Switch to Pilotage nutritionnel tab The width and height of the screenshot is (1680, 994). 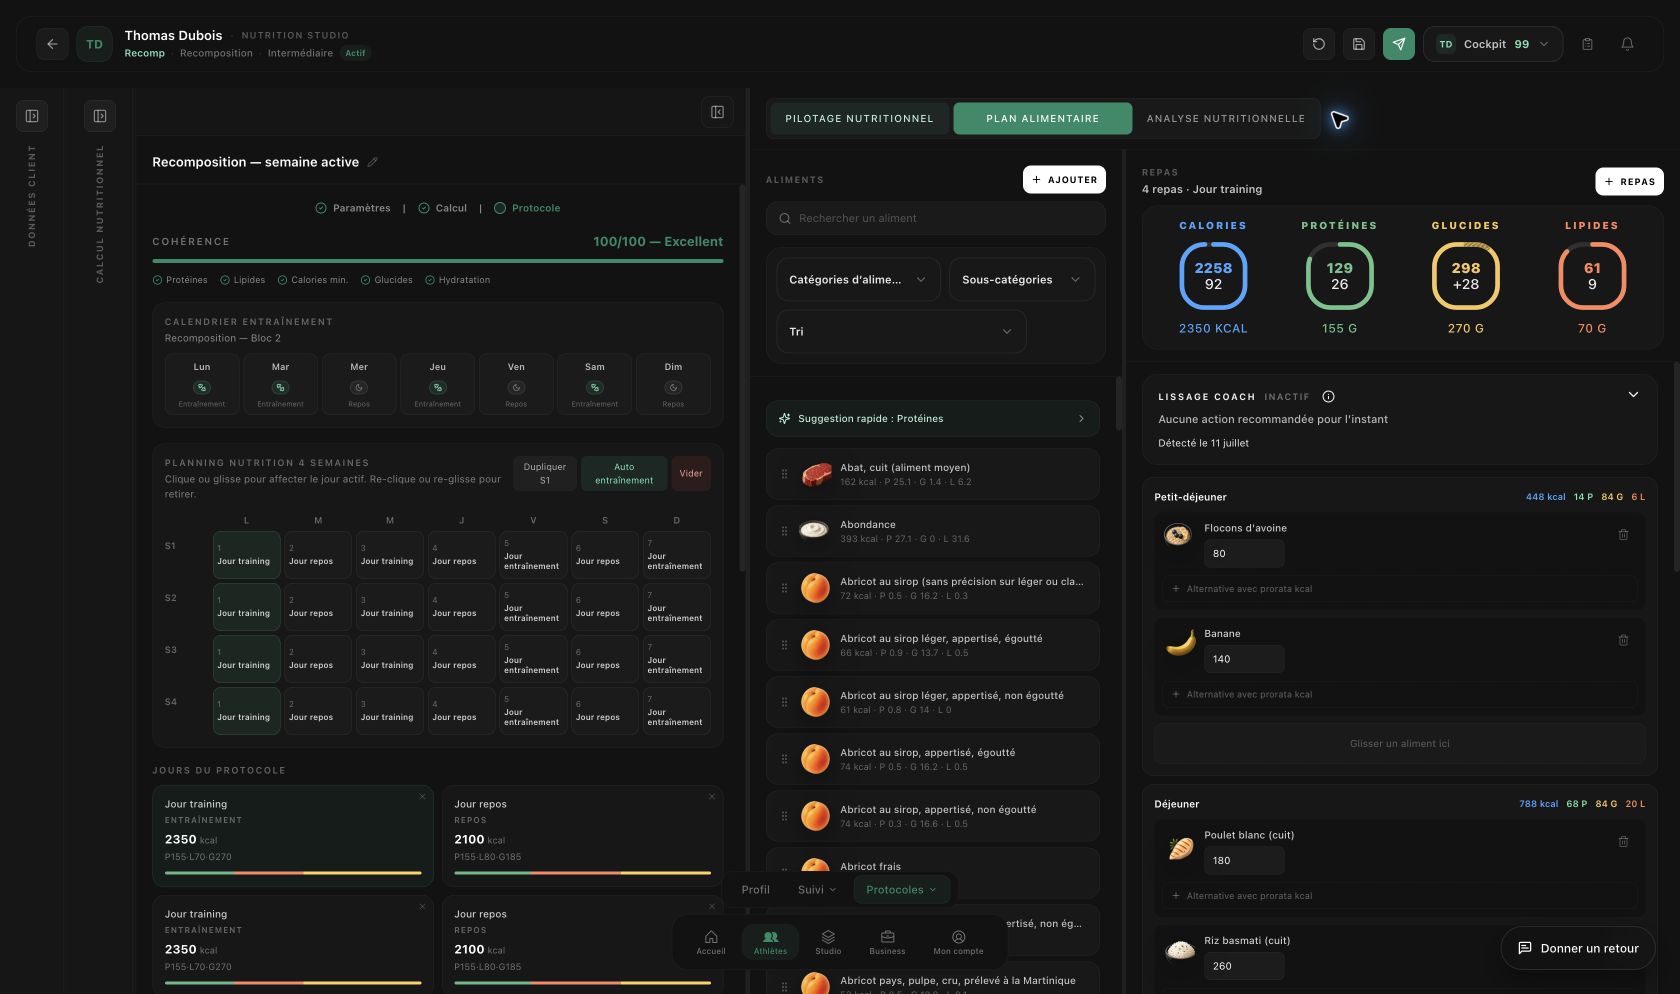(x=859, y=118)
